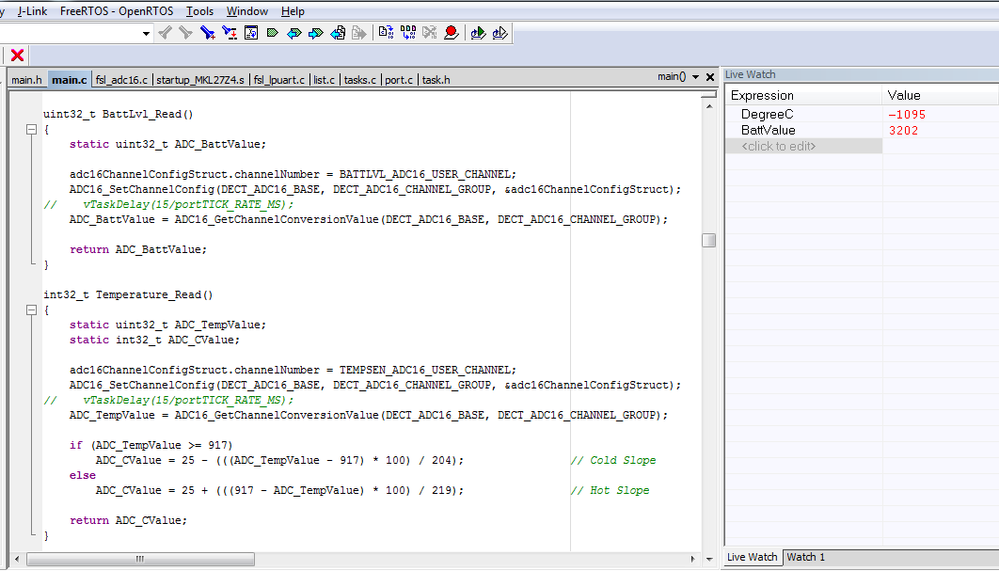
Task: Open the toolbar search combo box dropdown
Action: pyautogui.click(x=146, y=33)
